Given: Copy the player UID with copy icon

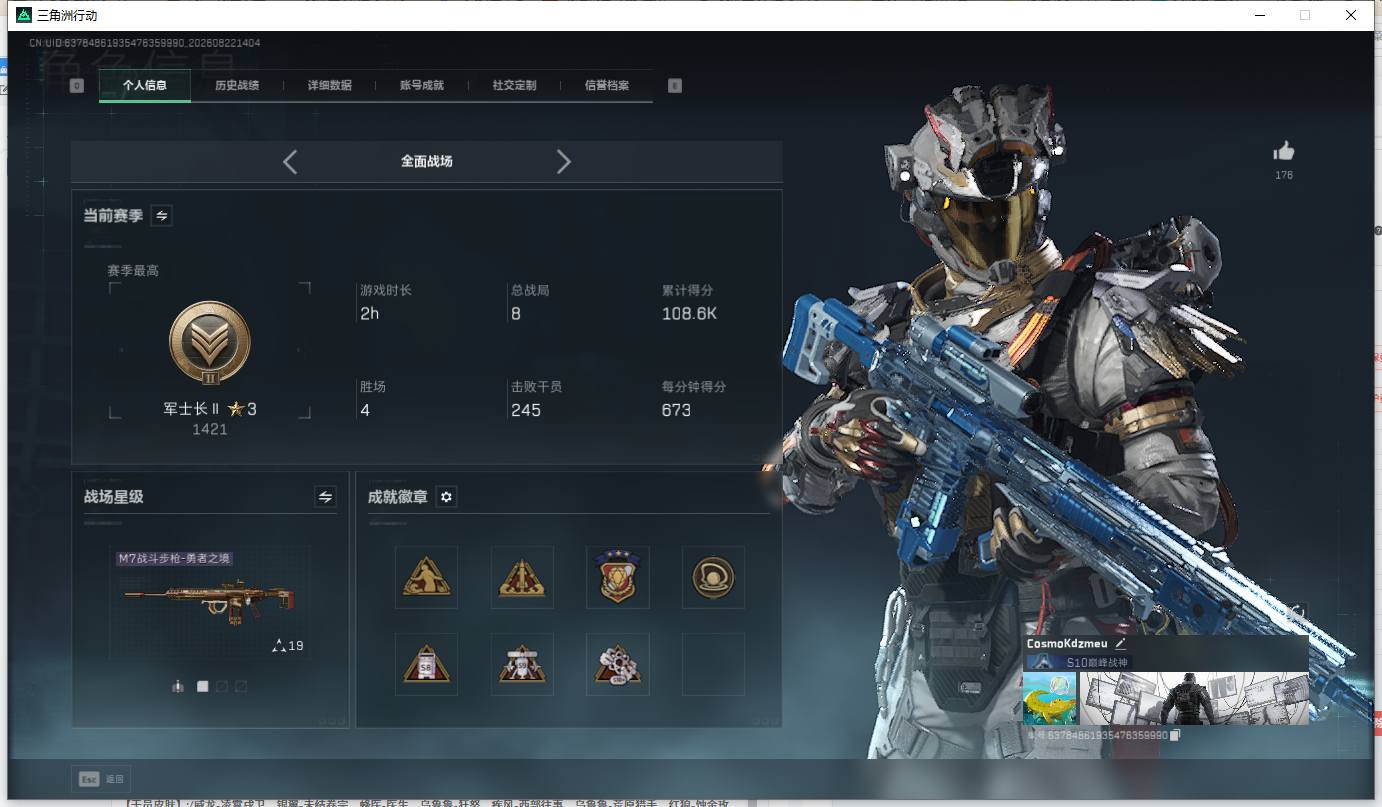Looking at the screenshot, I should click(1176, 735).
